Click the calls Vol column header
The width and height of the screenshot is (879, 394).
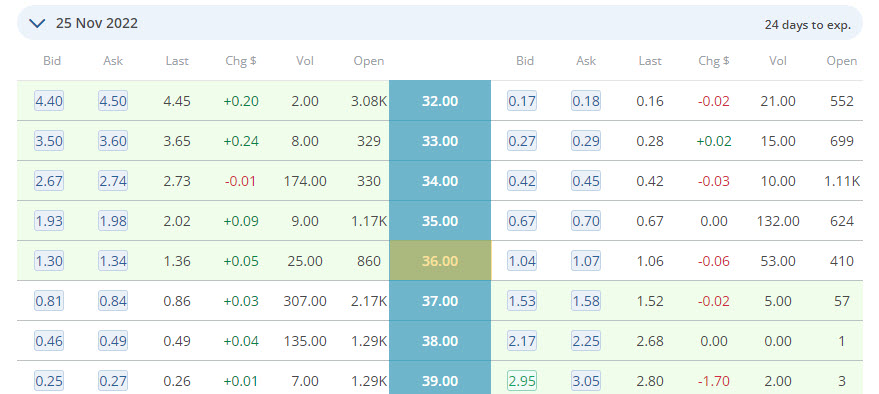pos(305,61)
